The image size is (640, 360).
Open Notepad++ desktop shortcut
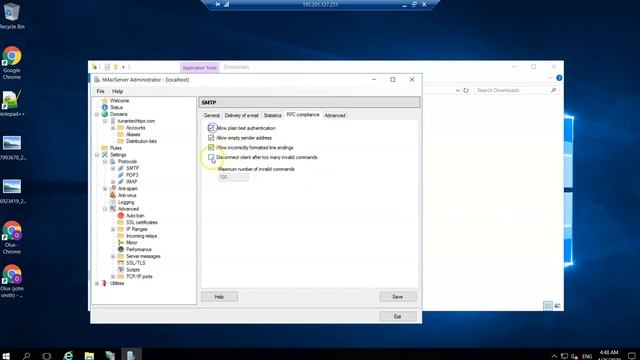11,104
